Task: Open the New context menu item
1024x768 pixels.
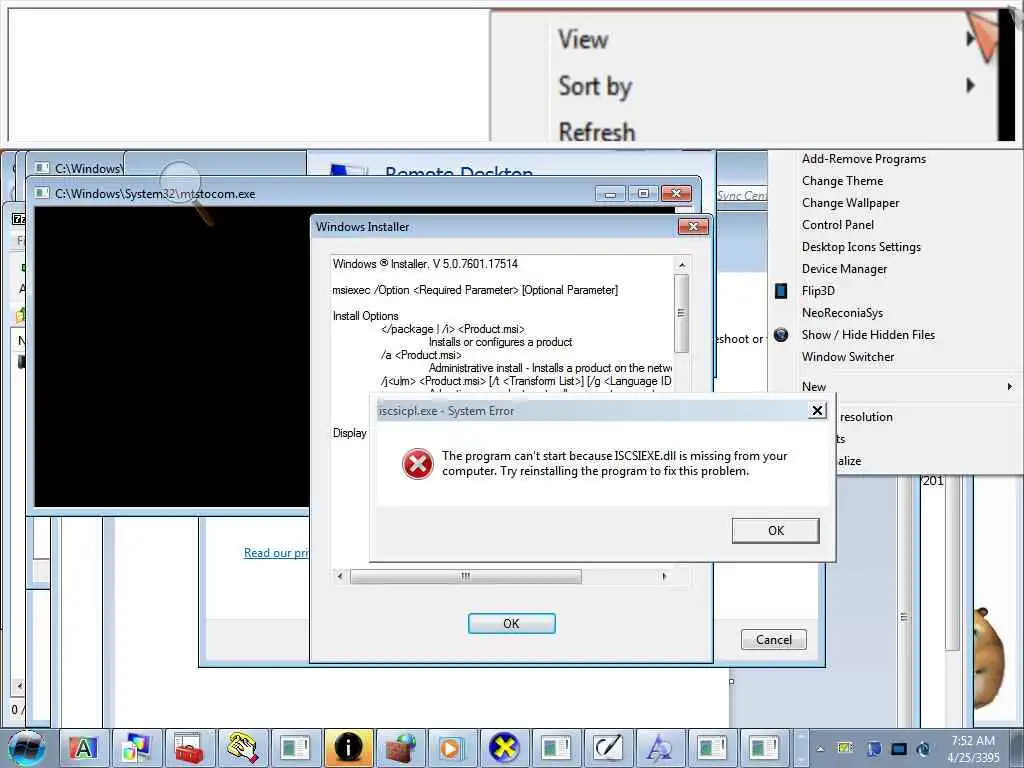Action: coord(814,387)
